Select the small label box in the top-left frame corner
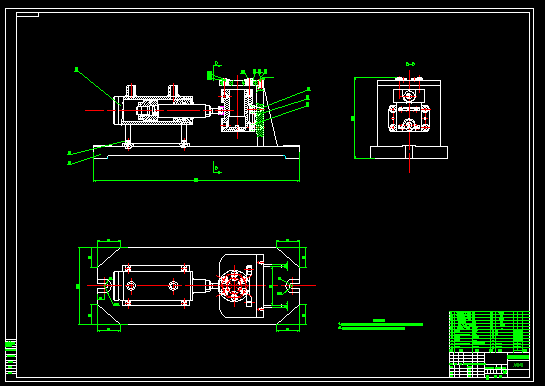 [27, 15]
